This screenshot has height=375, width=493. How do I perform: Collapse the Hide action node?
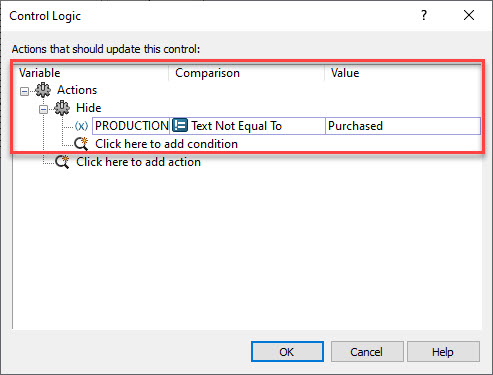(43, 109)
